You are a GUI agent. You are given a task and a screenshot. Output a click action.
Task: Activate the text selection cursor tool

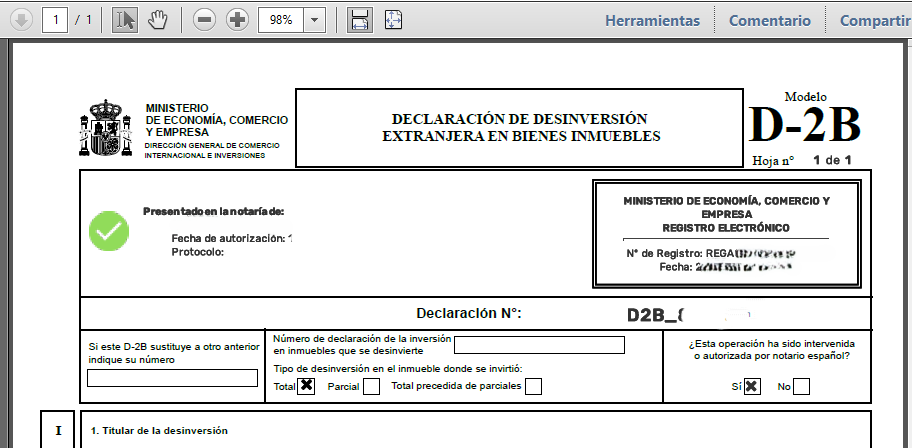pos(124,20)
